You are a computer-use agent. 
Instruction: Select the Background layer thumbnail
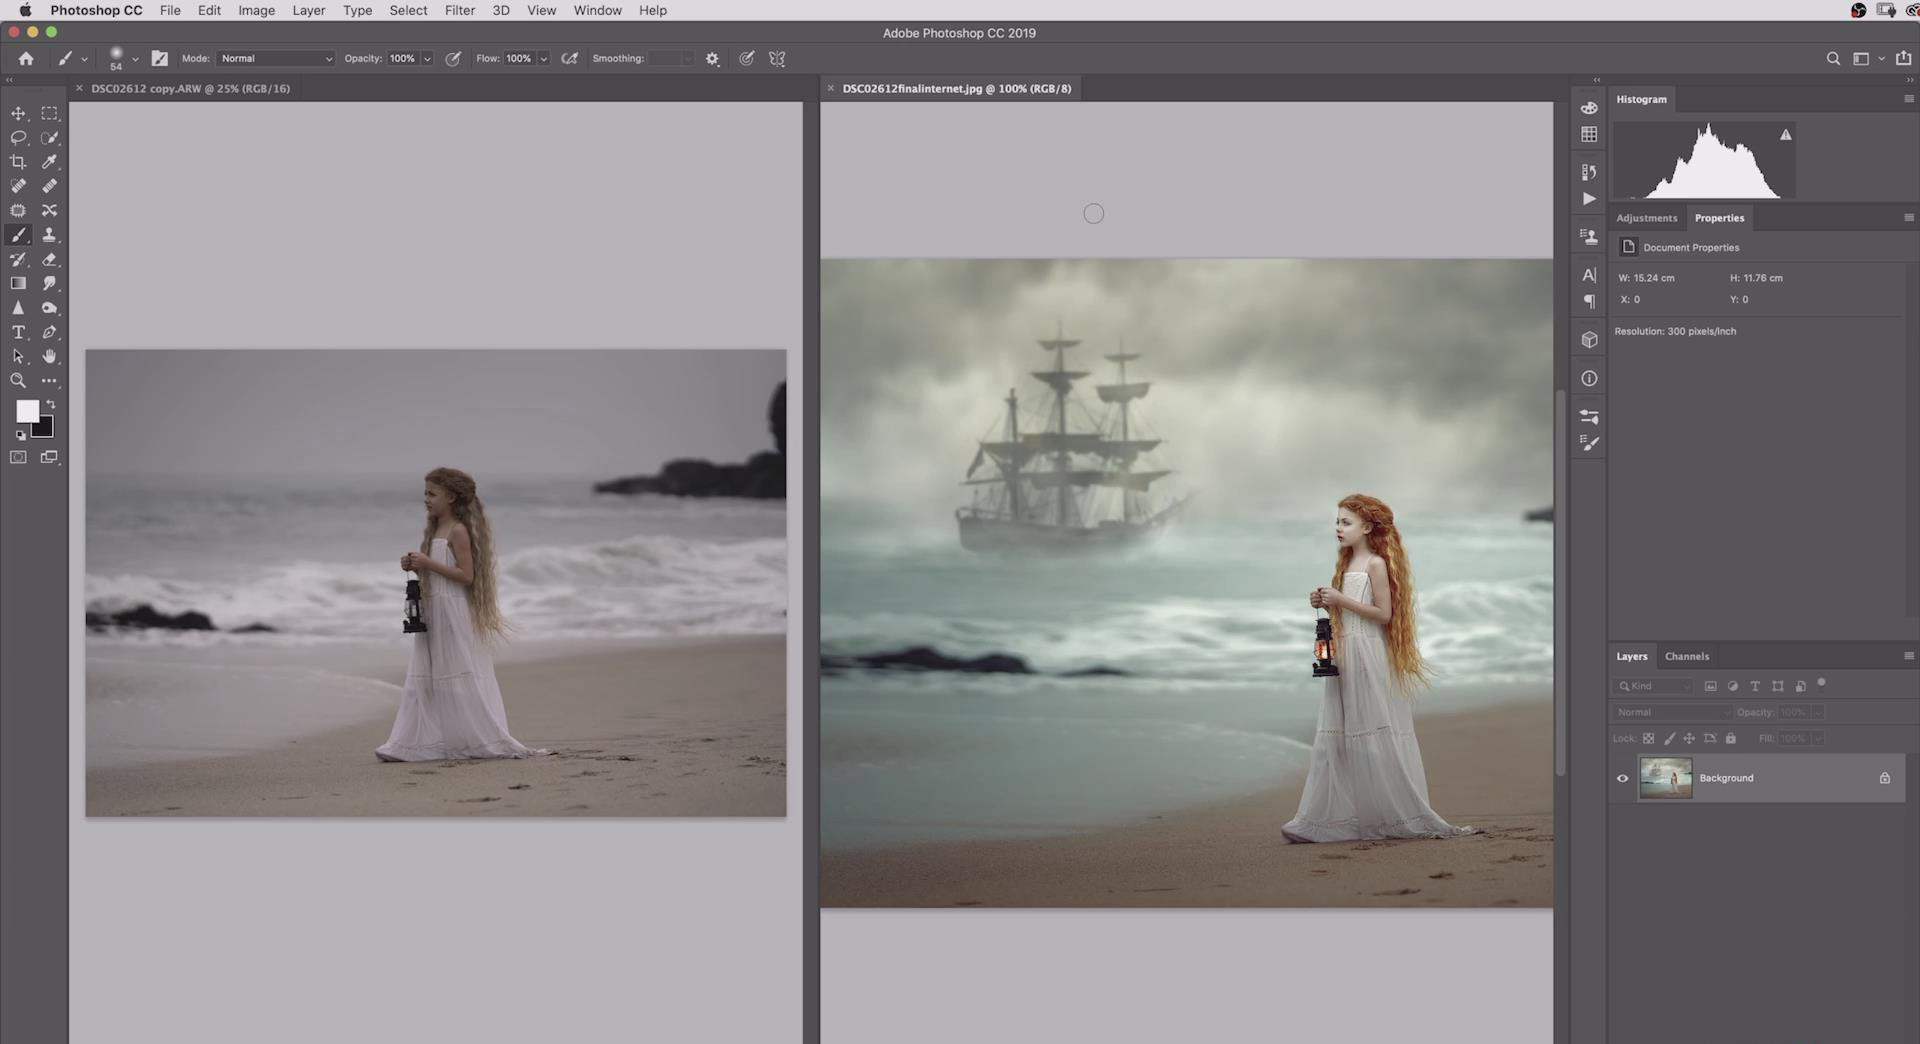coord(1665,778)
